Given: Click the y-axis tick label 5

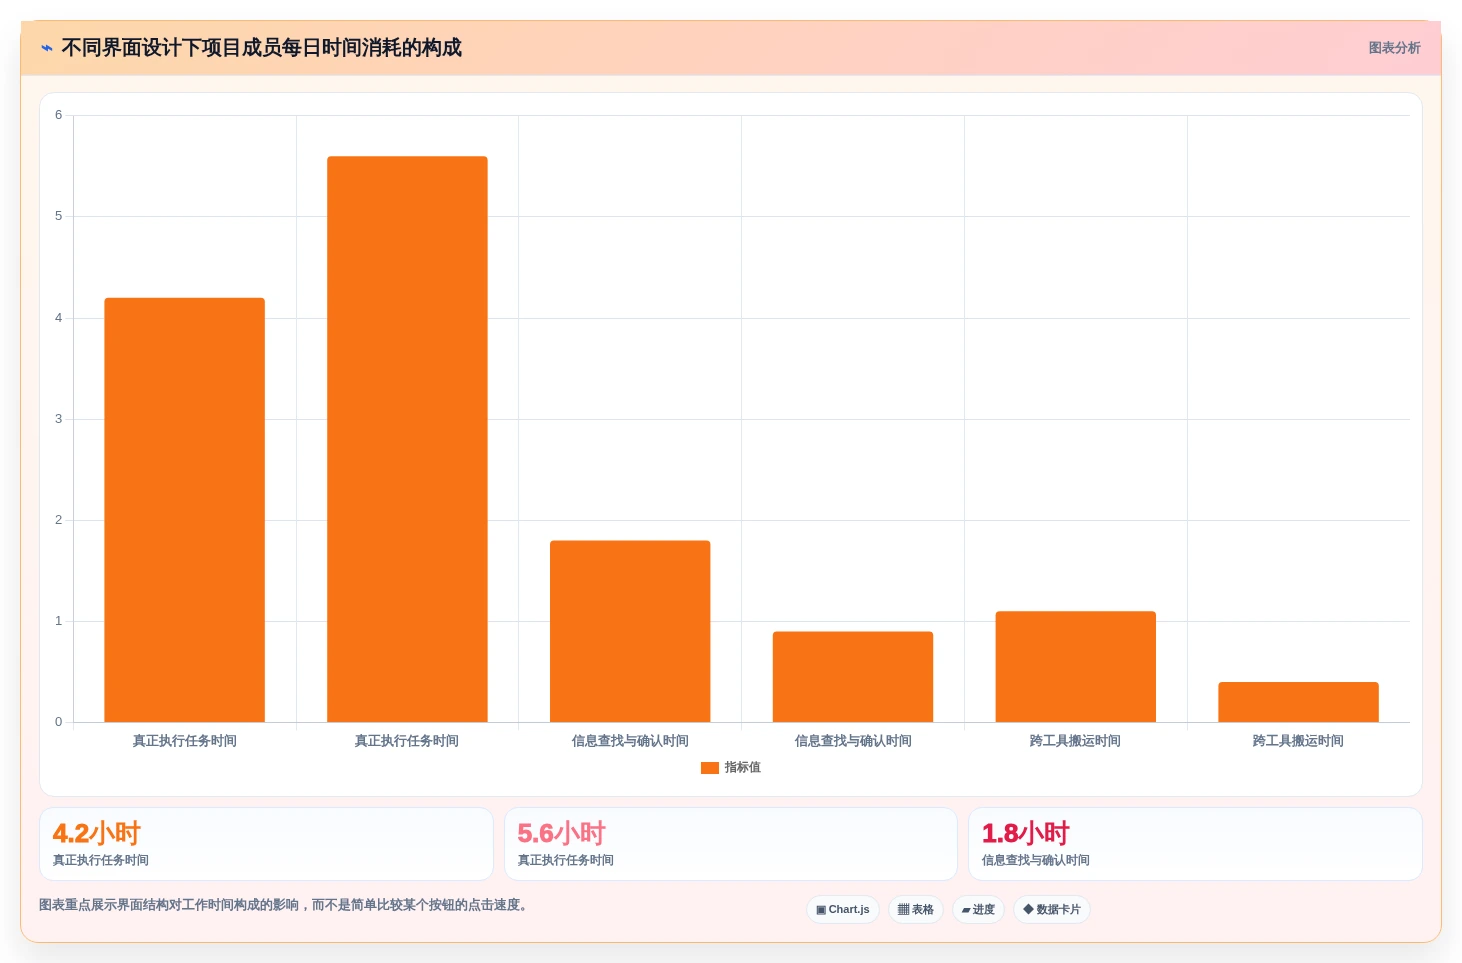Looking at the screenshot, I should coord(58,216).
